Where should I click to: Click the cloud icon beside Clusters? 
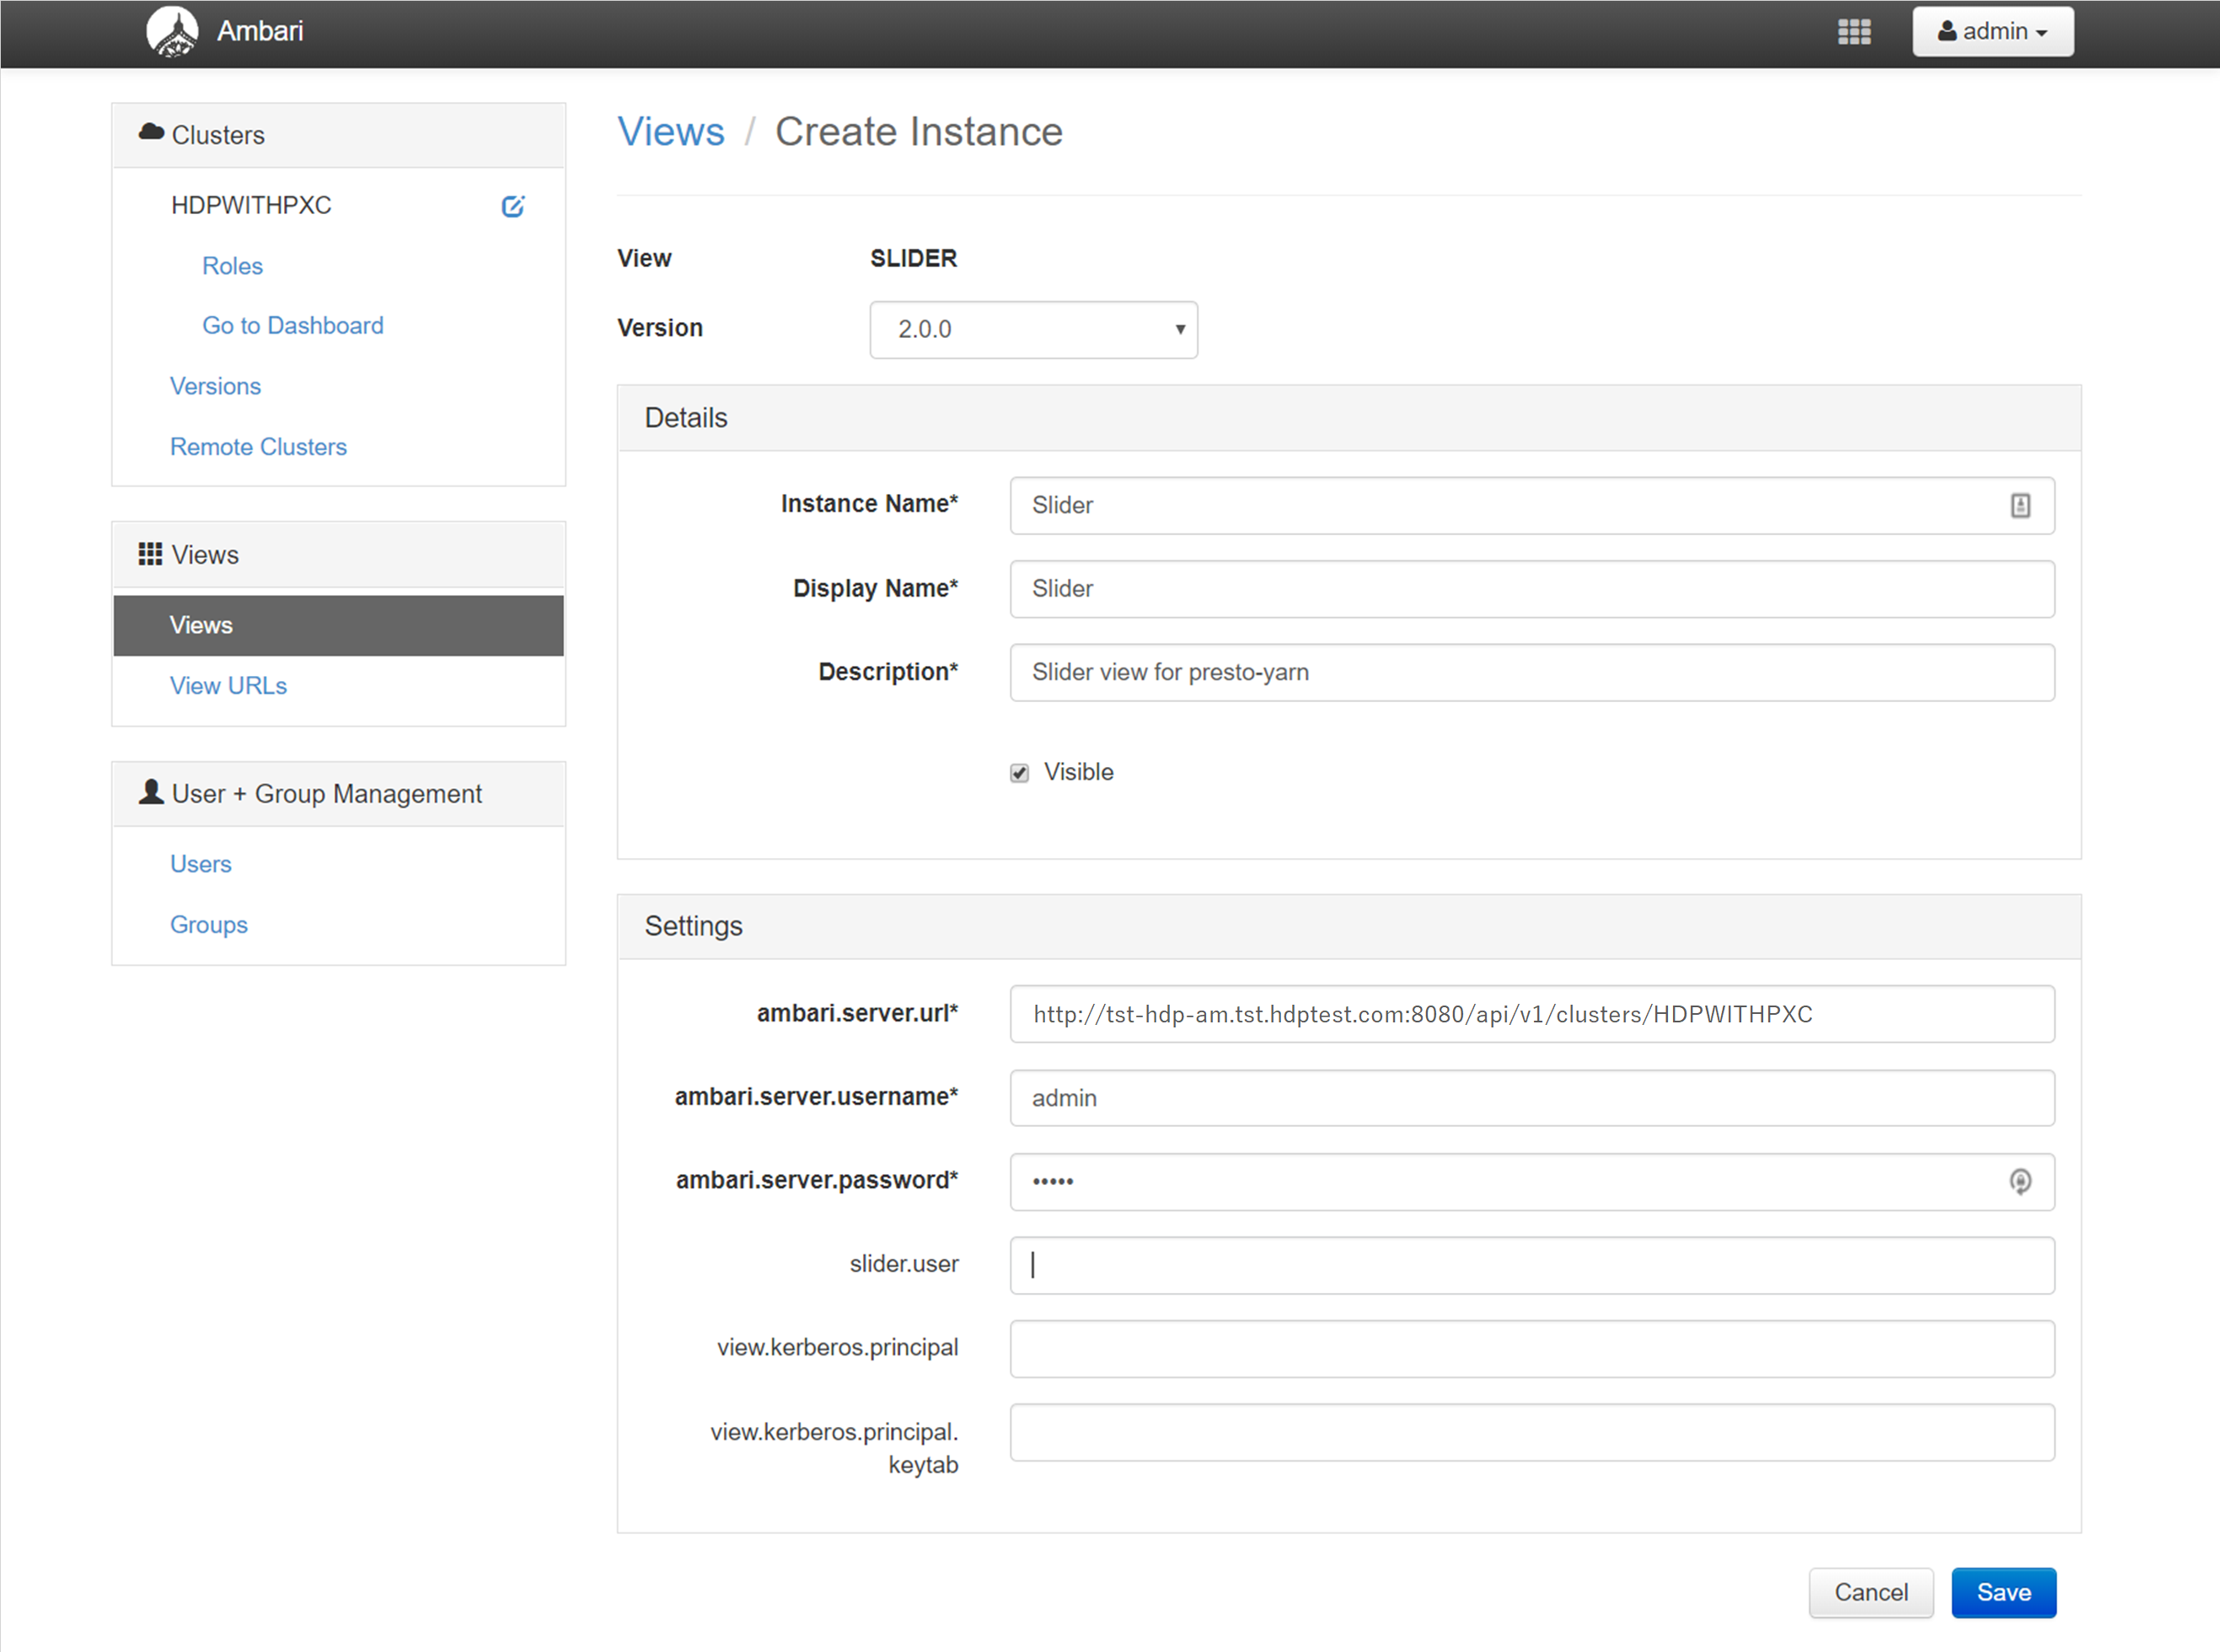(151, 133)
